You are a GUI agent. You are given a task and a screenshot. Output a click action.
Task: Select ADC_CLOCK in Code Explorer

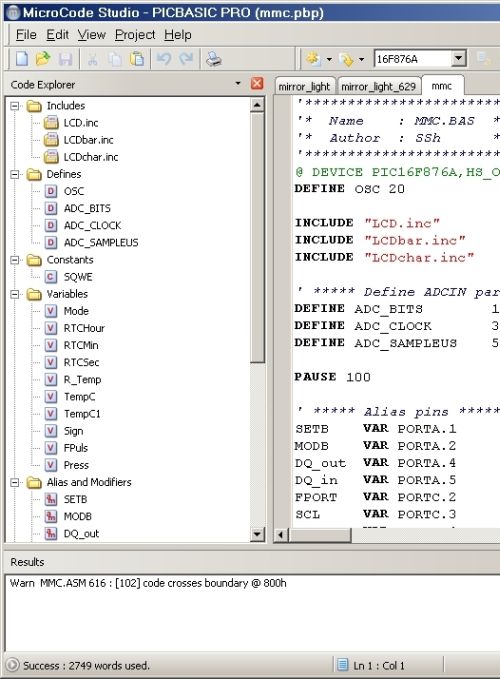click(x=92, y=226)
